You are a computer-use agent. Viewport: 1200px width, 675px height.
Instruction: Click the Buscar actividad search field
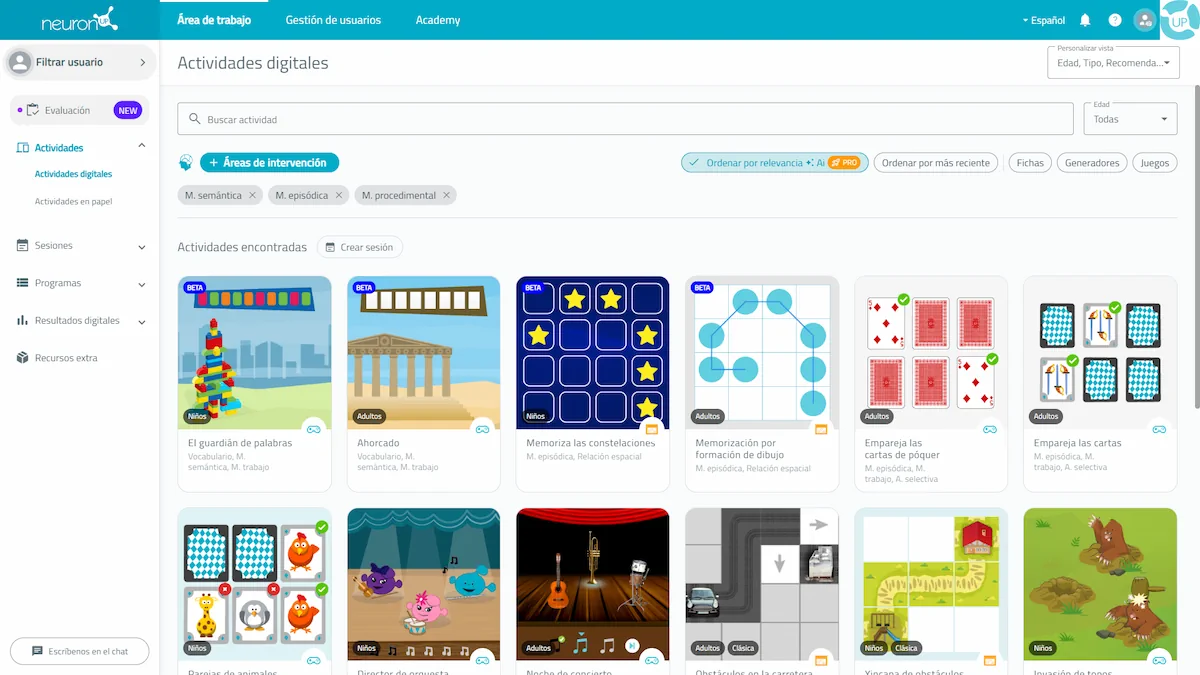click(x=625, y=119)
